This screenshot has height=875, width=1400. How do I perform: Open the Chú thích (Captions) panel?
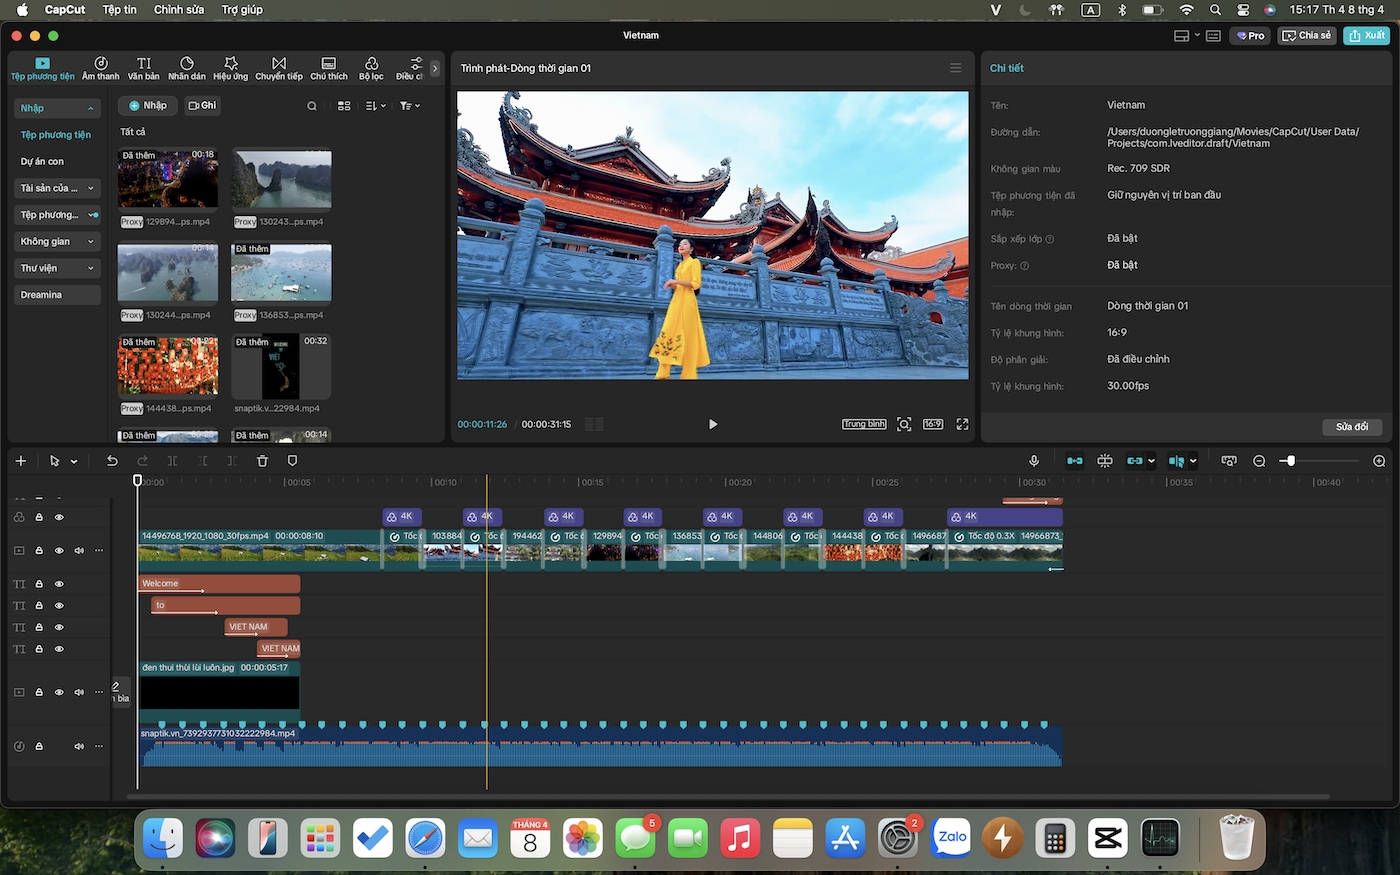point(329,68)
